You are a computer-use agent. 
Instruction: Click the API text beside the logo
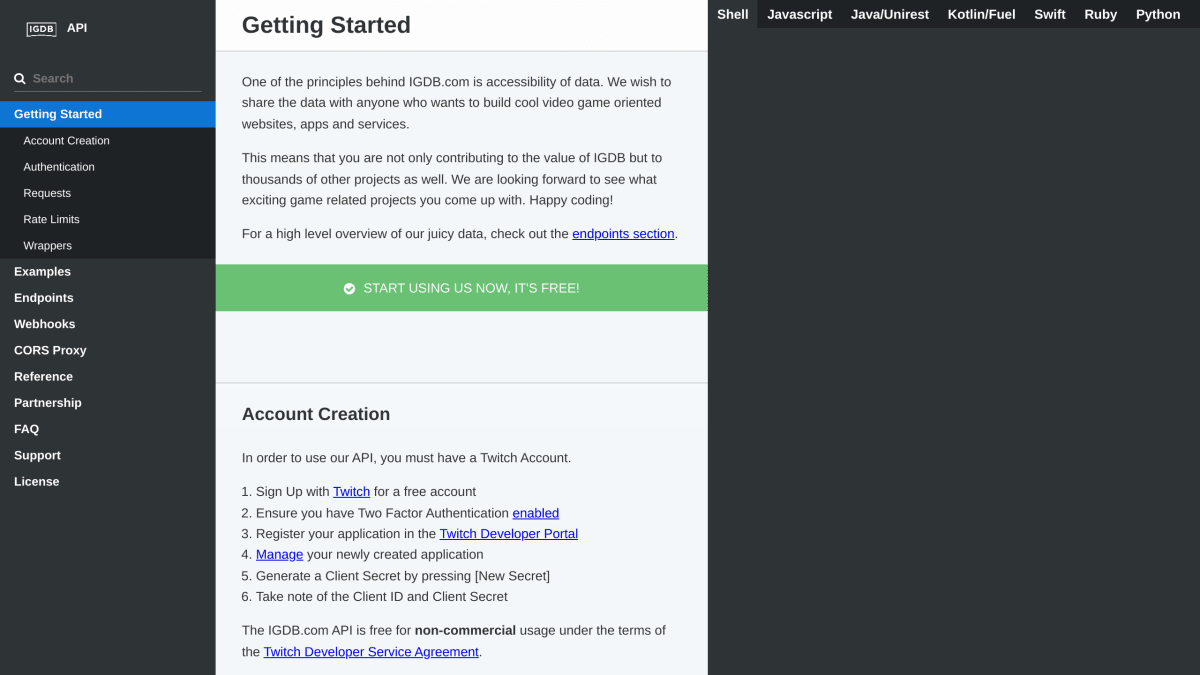[x=77, y=28]
